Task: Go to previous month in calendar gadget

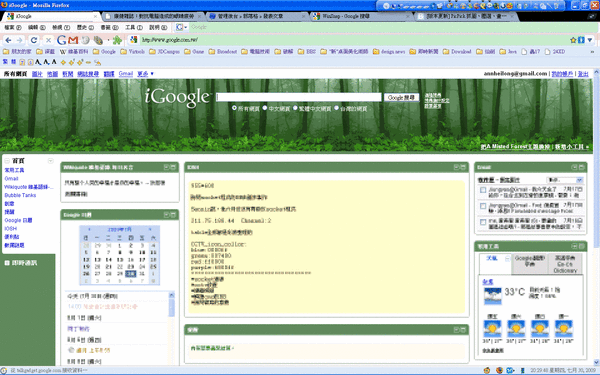Action: [90, 229]
